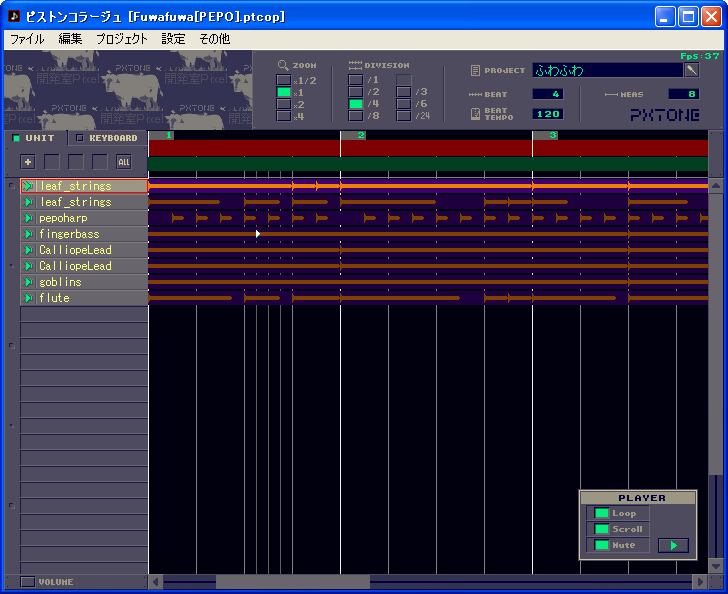This screenshot has height=594, width=728.
Task: Click the PXTONE logo
Action: (x=665, y=115)
